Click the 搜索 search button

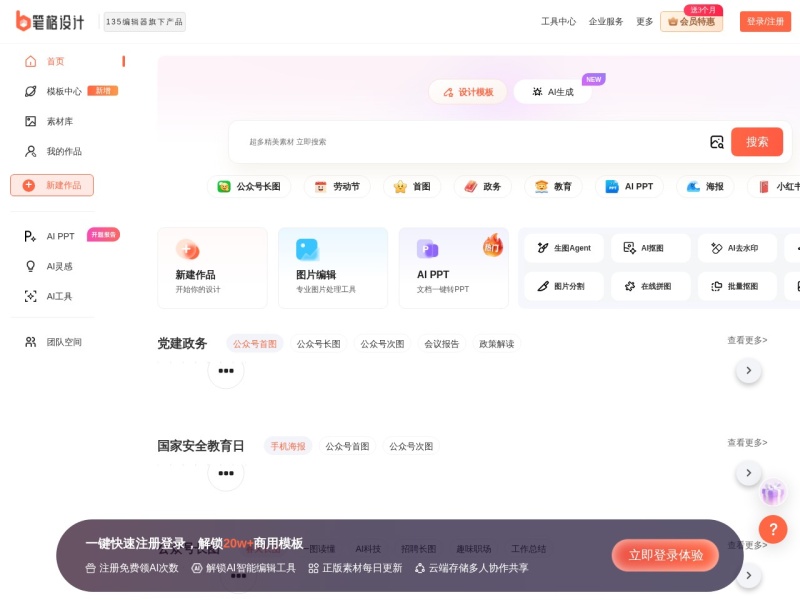point(757,141)
